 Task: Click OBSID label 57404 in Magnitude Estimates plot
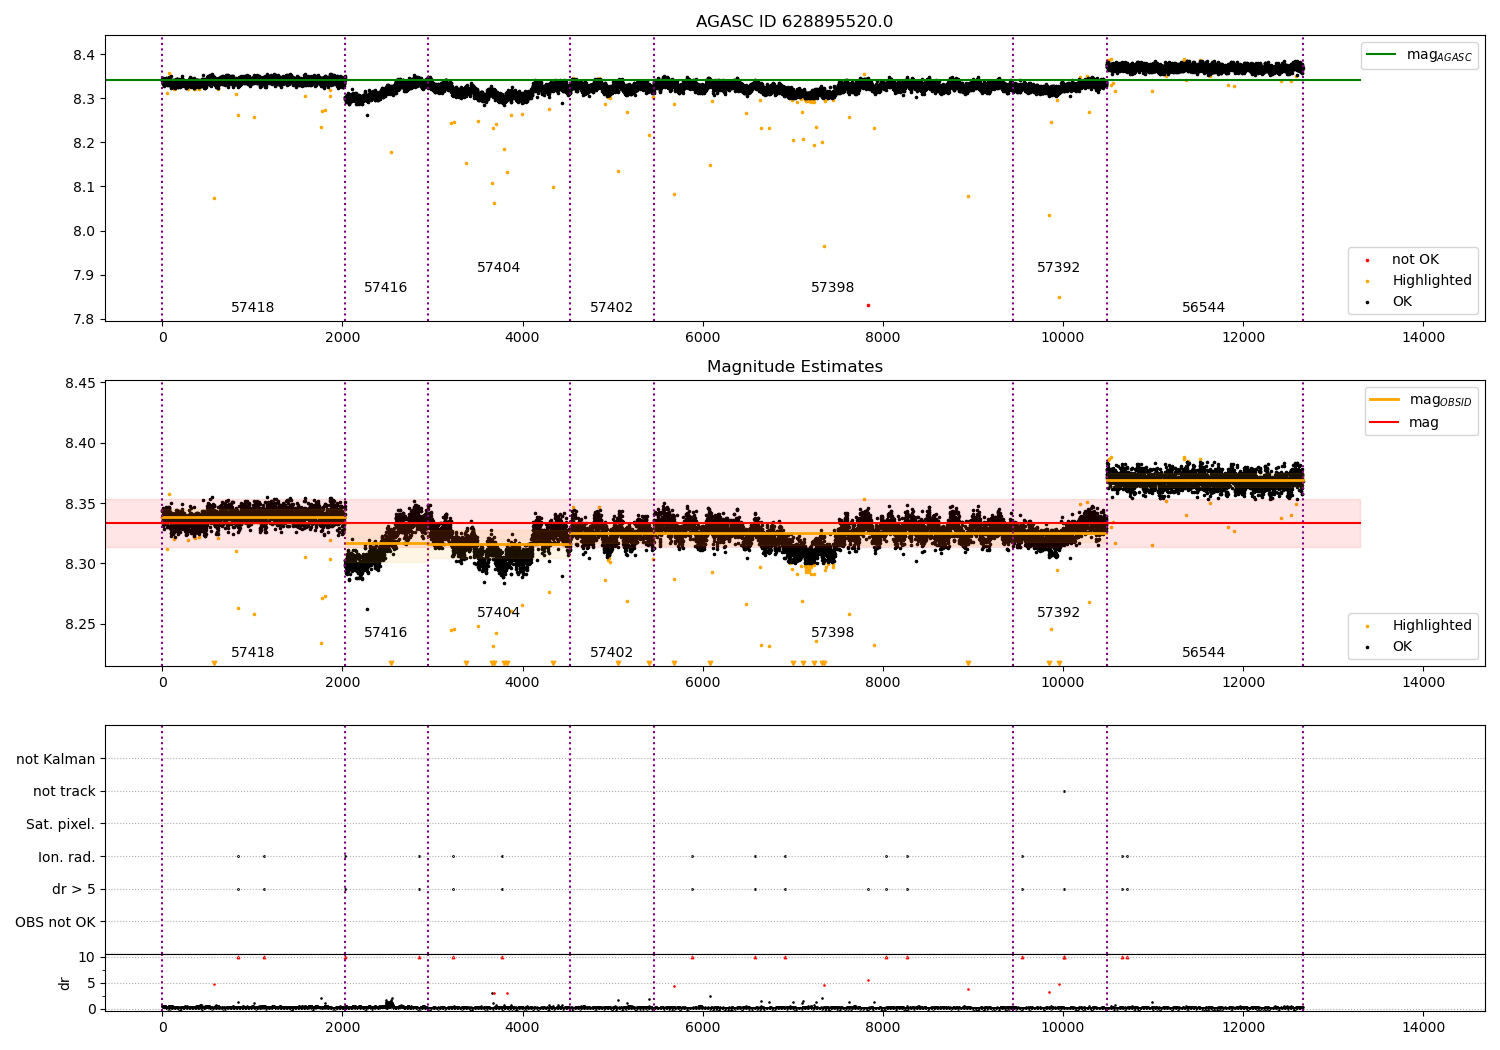(x=498, y=613)
